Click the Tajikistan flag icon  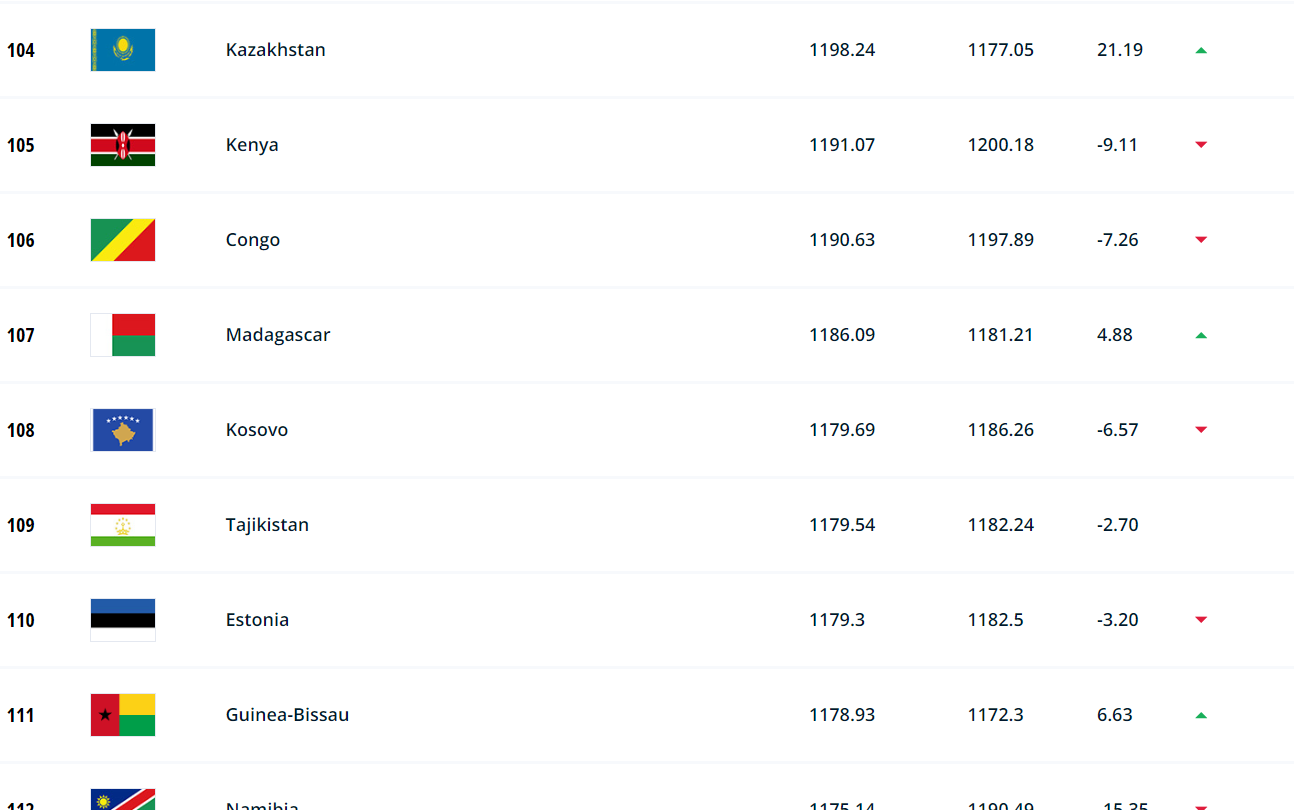123,525
